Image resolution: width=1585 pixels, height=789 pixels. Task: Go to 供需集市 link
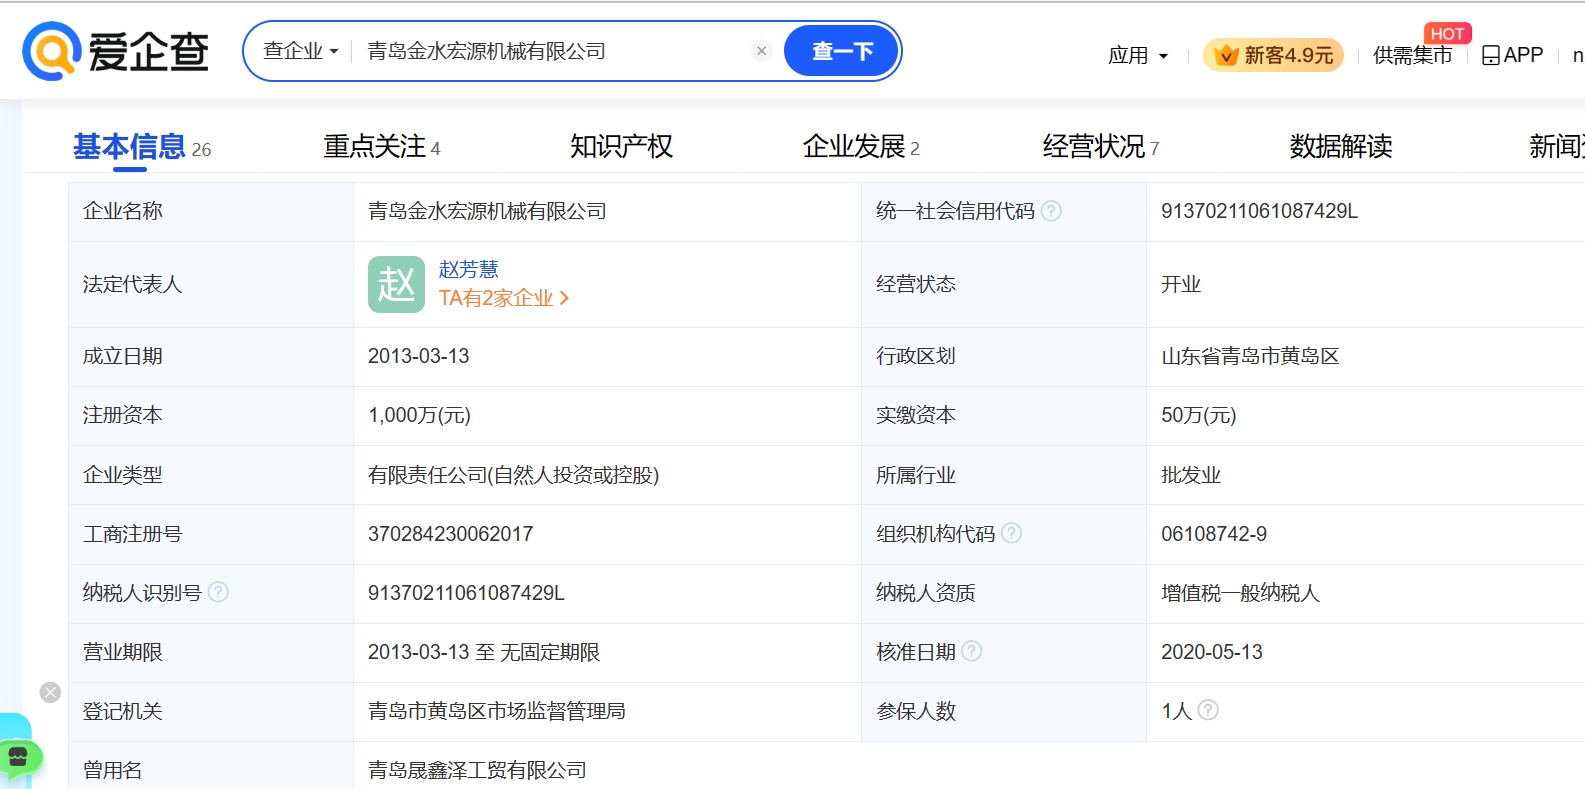coord(1412,55)
